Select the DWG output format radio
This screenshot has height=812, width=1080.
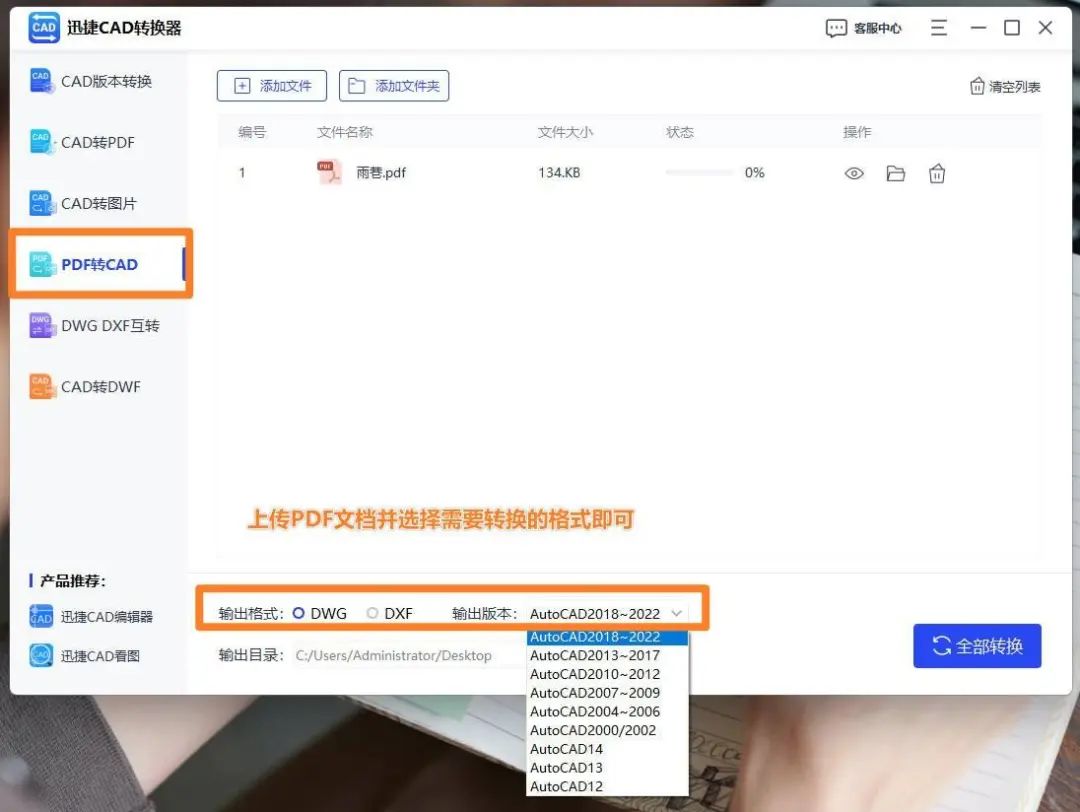(298, 613)
